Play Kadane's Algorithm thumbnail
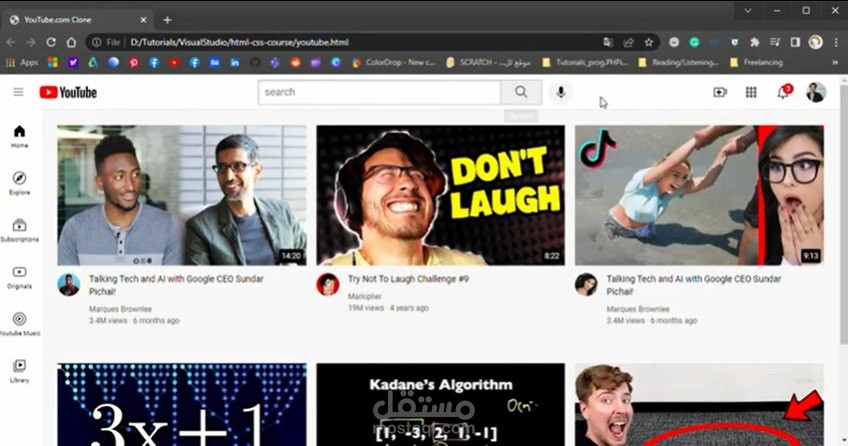The width and height of the screenshot is (848, 446). pos(440,404)
